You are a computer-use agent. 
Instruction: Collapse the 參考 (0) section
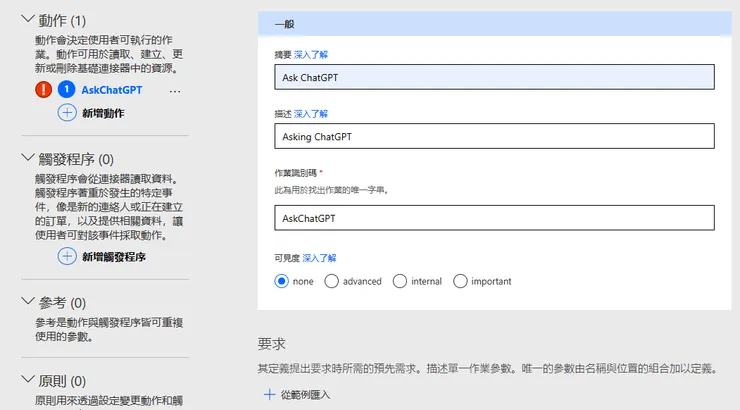(28, 301)
